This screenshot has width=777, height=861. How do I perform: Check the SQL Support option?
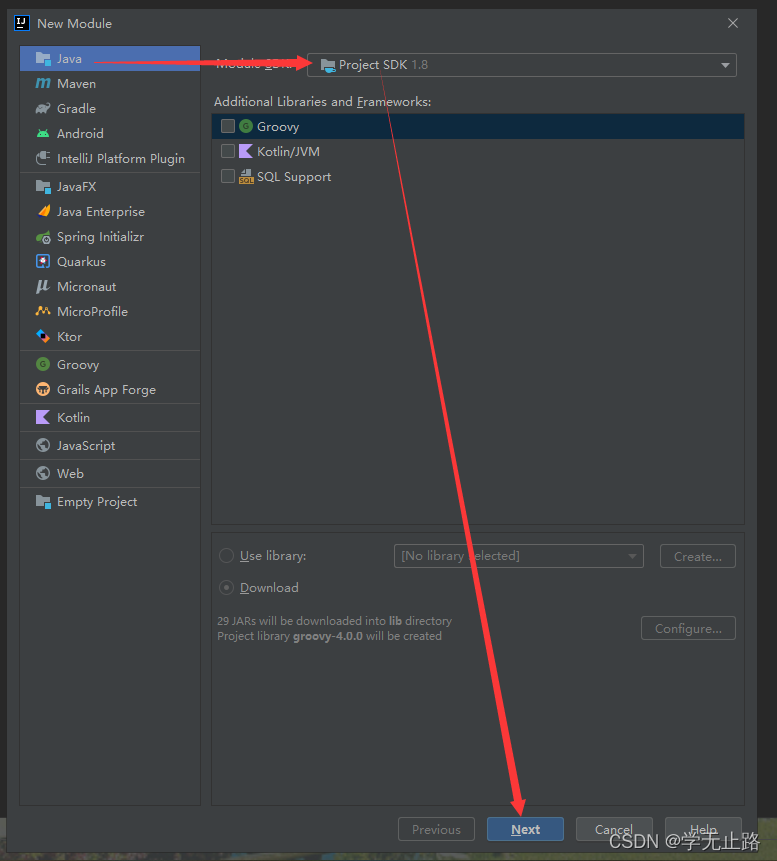(228, 176)
